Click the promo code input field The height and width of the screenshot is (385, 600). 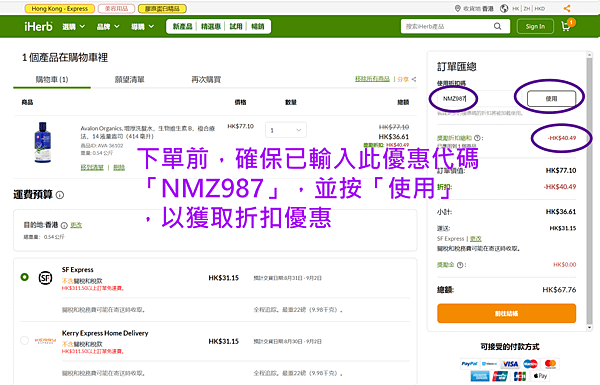point(474,99)
